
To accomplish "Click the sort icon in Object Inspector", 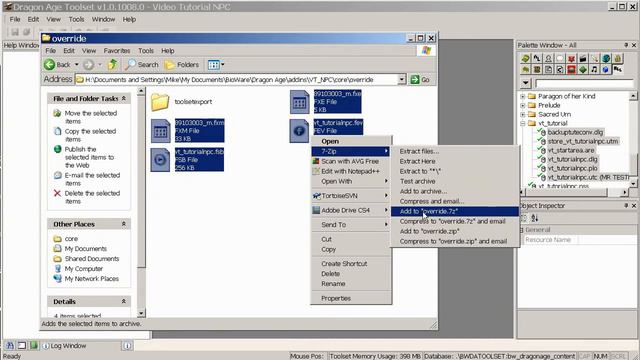I will [535, 218].
